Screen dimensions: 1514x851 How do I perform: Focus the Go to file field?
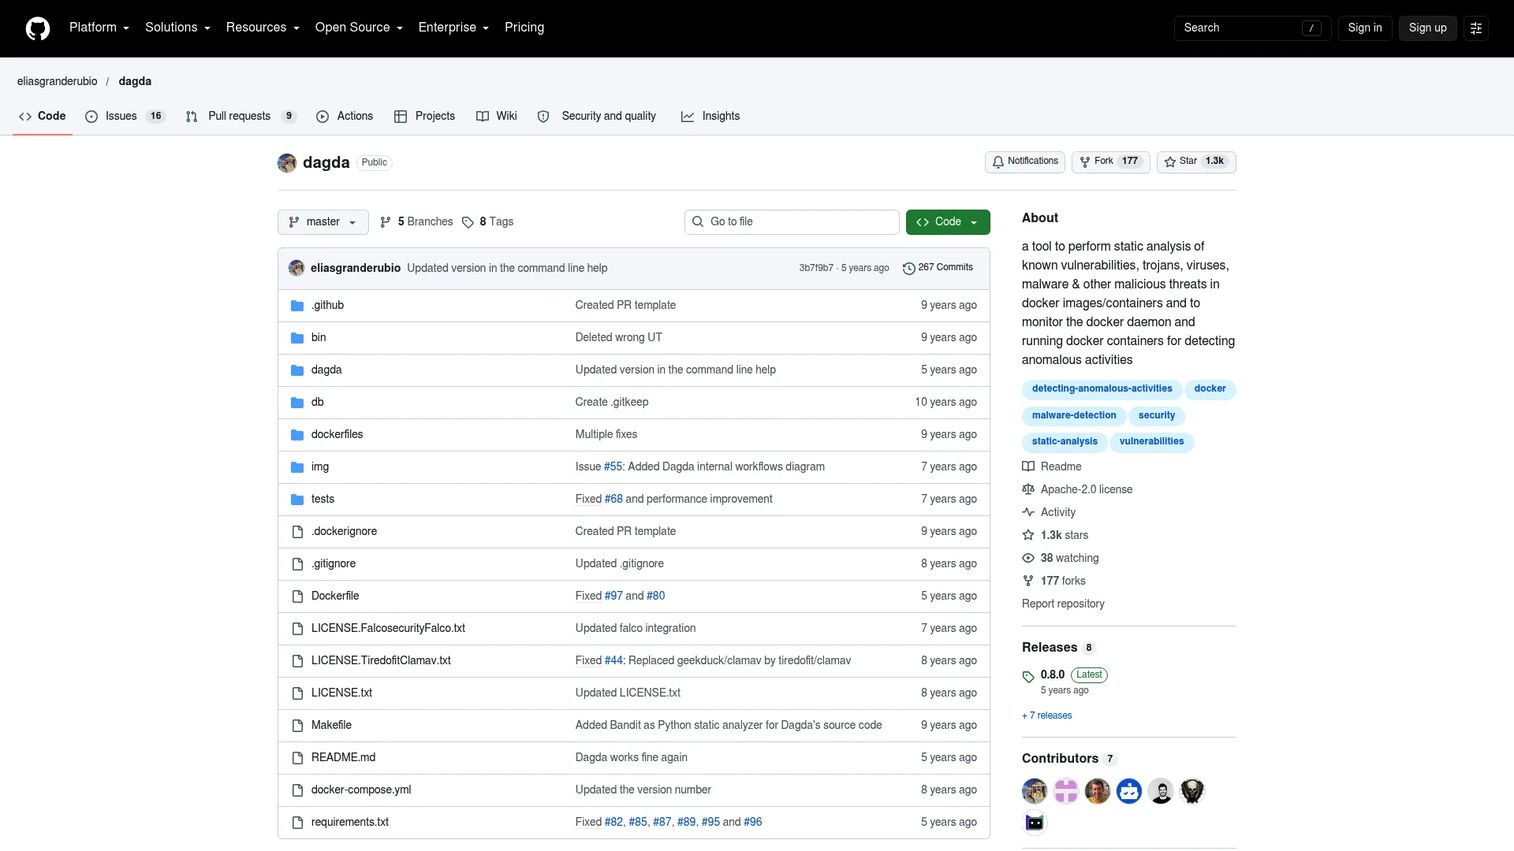pos(792,222)
